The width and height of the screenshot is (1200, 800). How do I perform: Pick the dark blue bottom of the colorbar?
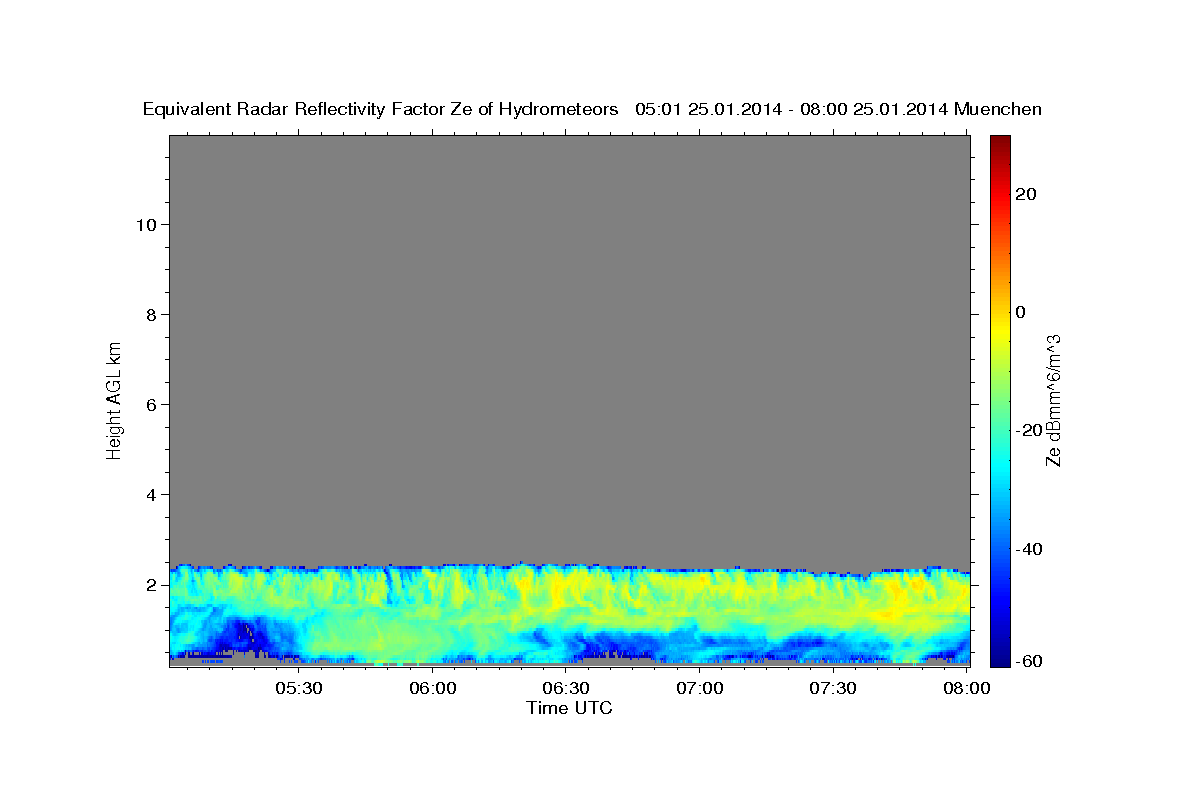point(1000,658)
